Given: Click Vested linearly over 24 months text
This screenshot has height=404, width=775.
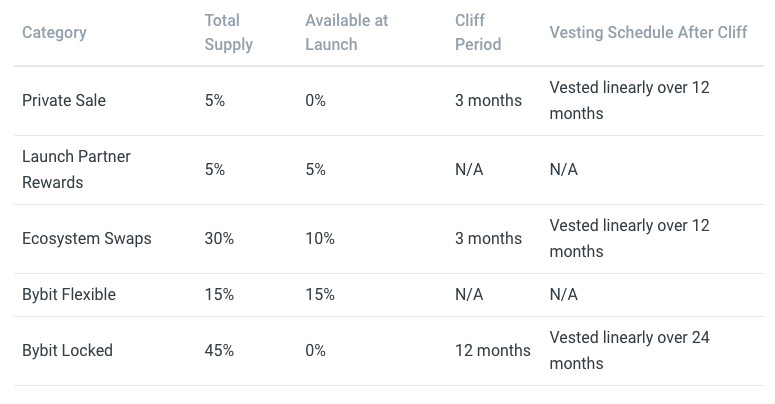Looking at the screenshot, I should 629,351.
